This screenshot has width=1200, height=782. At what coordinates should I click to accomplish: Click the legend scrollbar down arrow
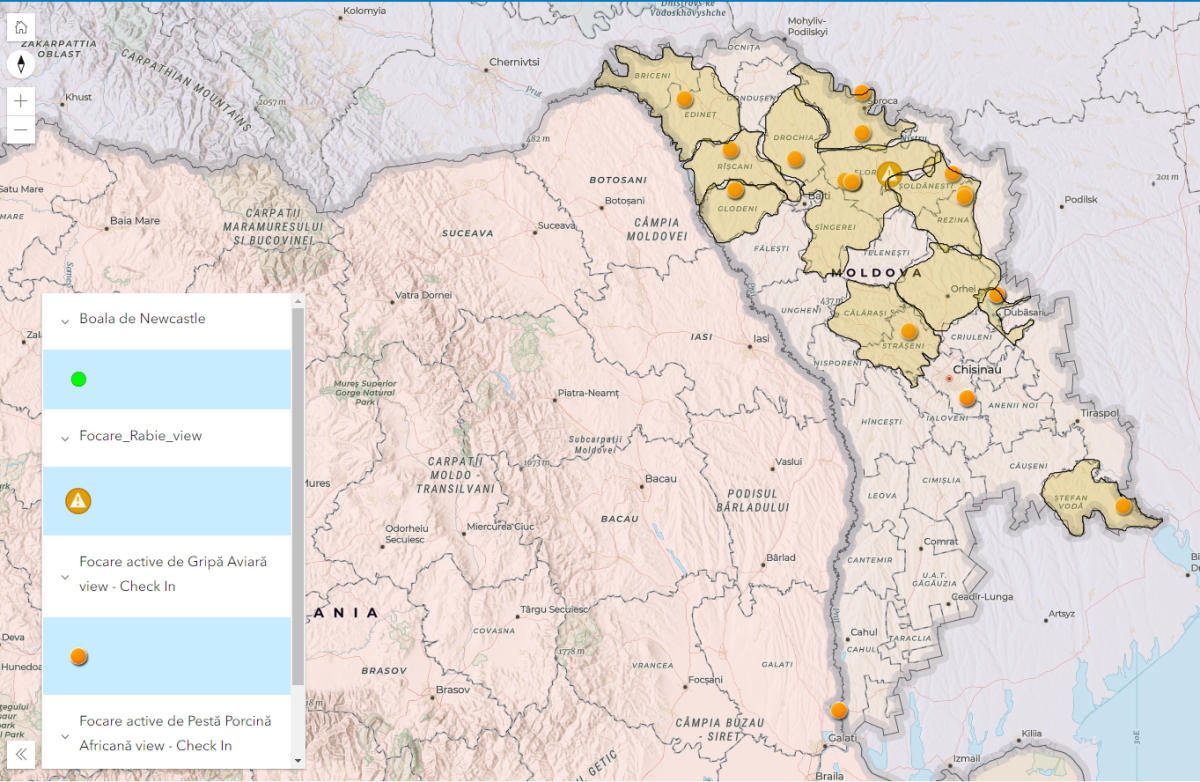pyautogui.click(x=297, y=761)
